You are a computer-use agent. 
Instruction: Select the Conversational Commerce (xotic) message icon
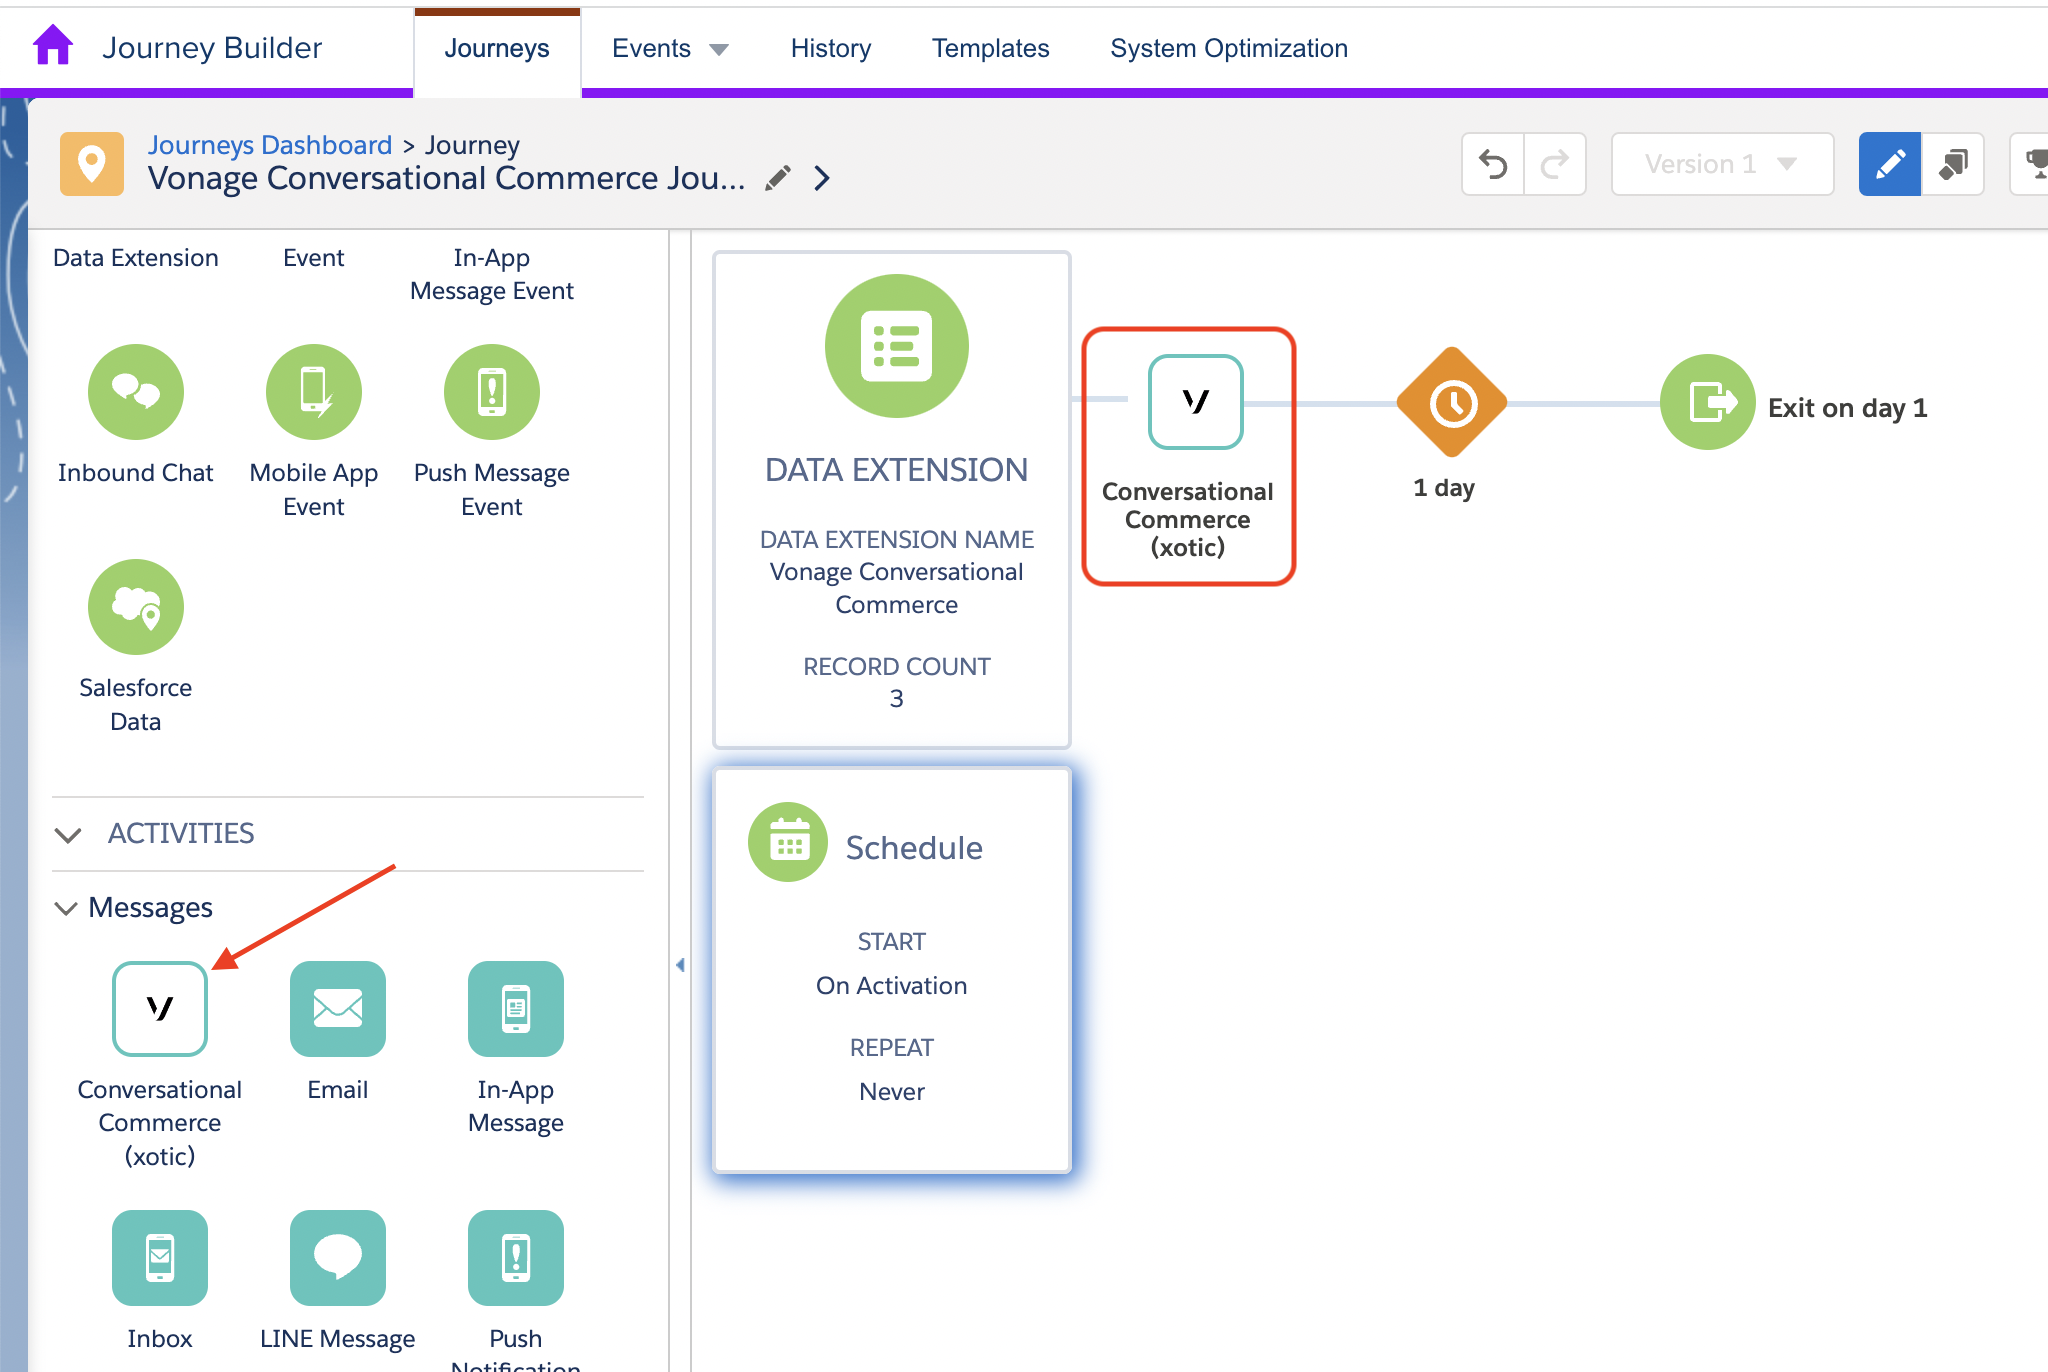[159, 1009]
